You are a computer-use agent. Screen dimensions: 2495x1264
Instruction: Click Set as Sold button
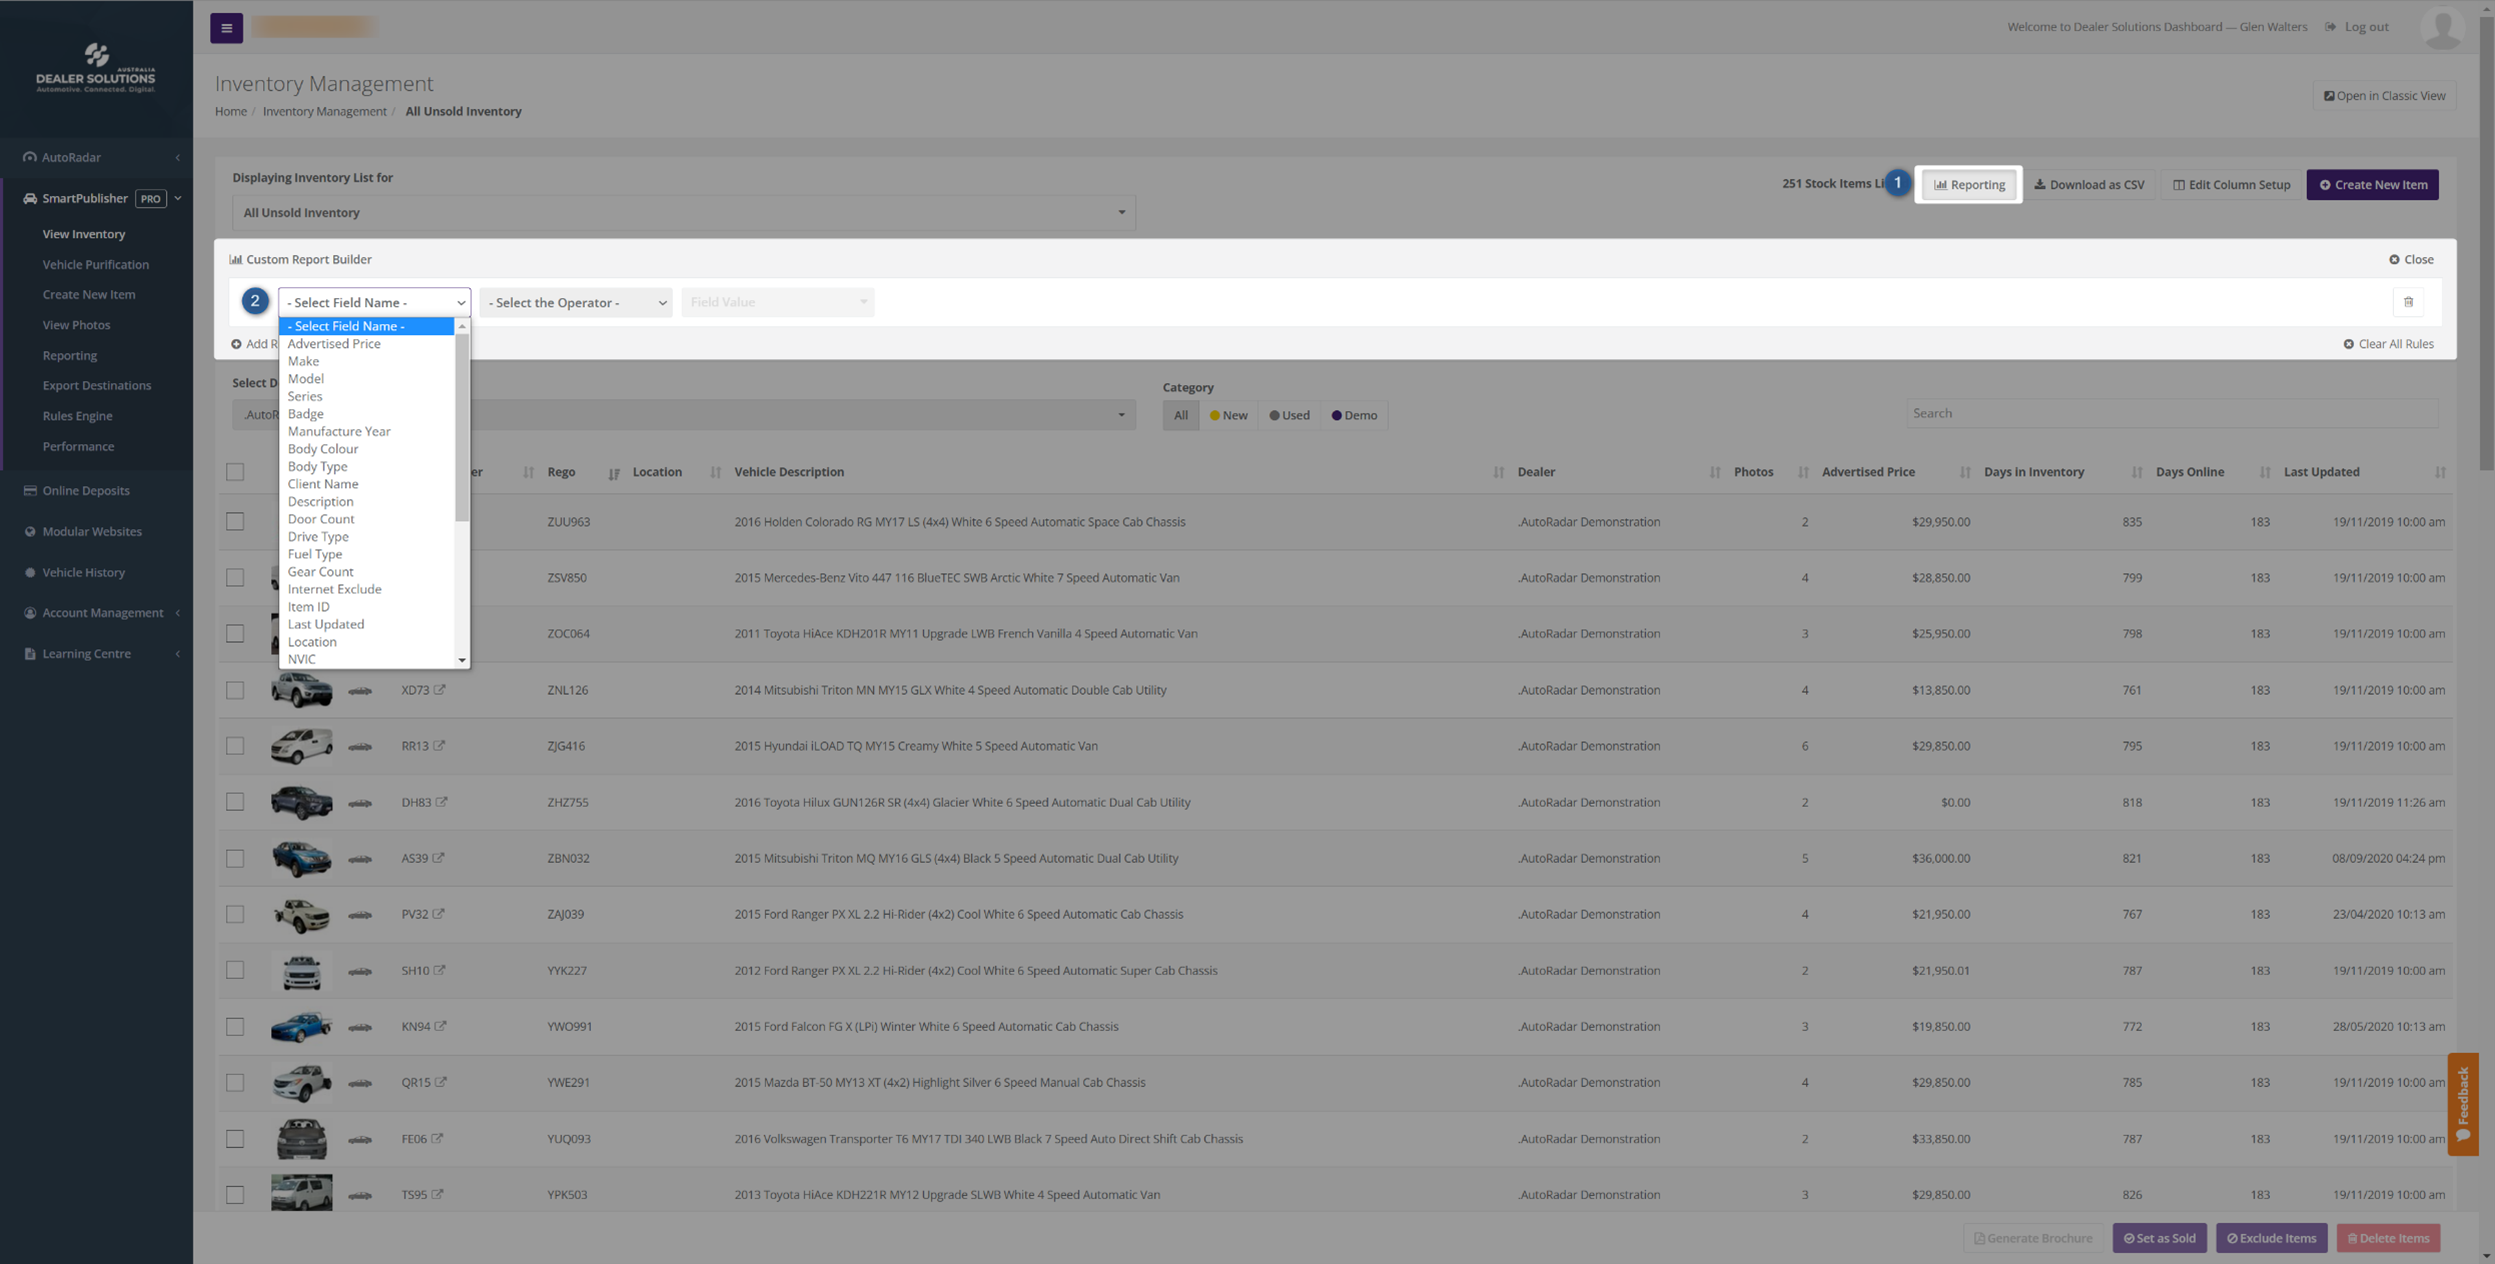coord(2159,1238)
